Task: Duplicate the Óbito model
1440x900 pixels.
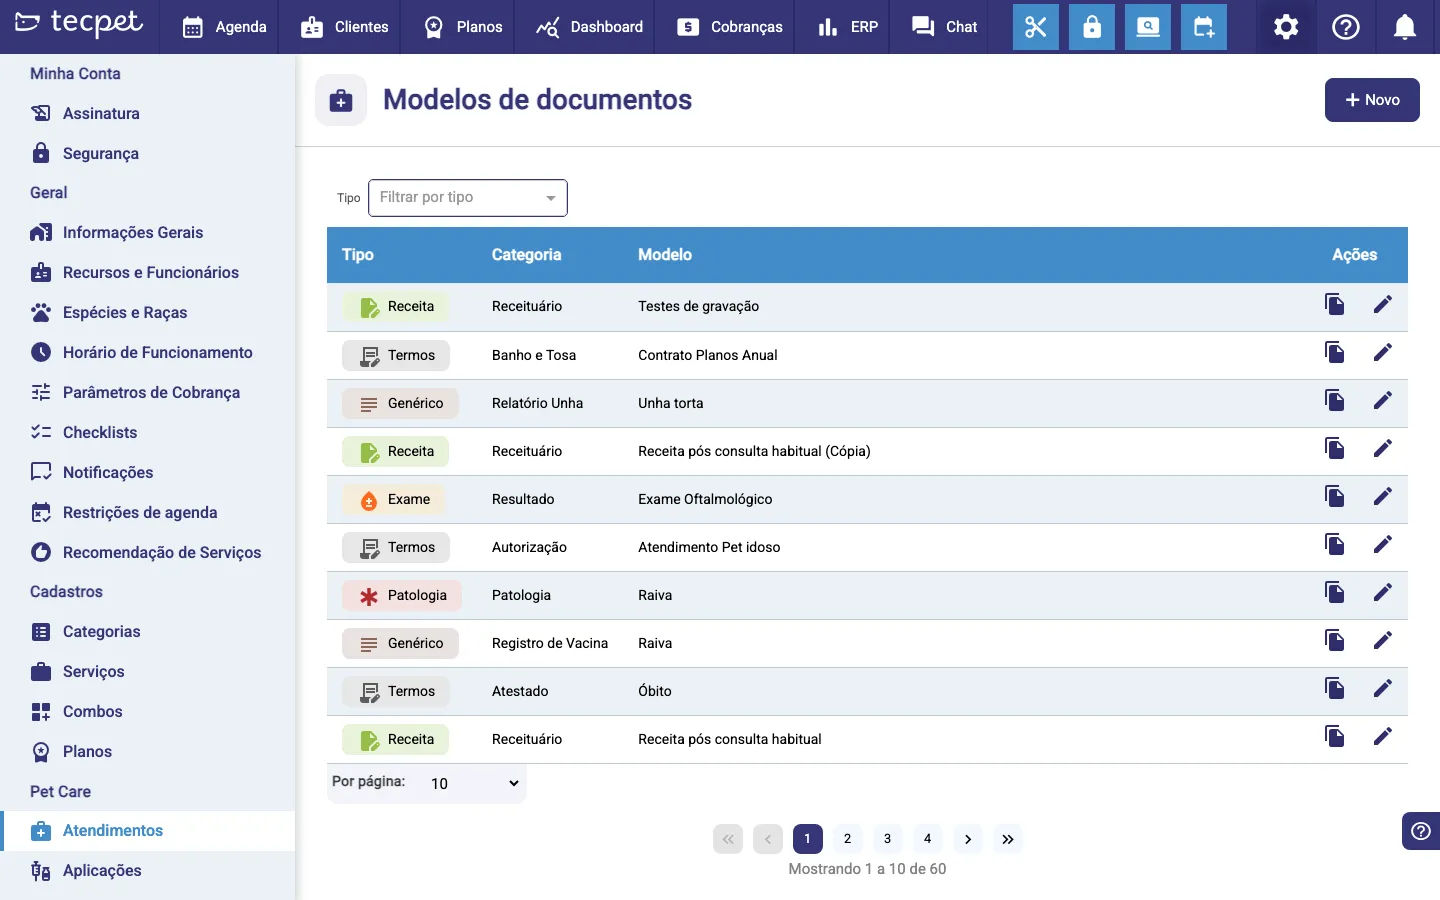Action: tap(1334, 688)
